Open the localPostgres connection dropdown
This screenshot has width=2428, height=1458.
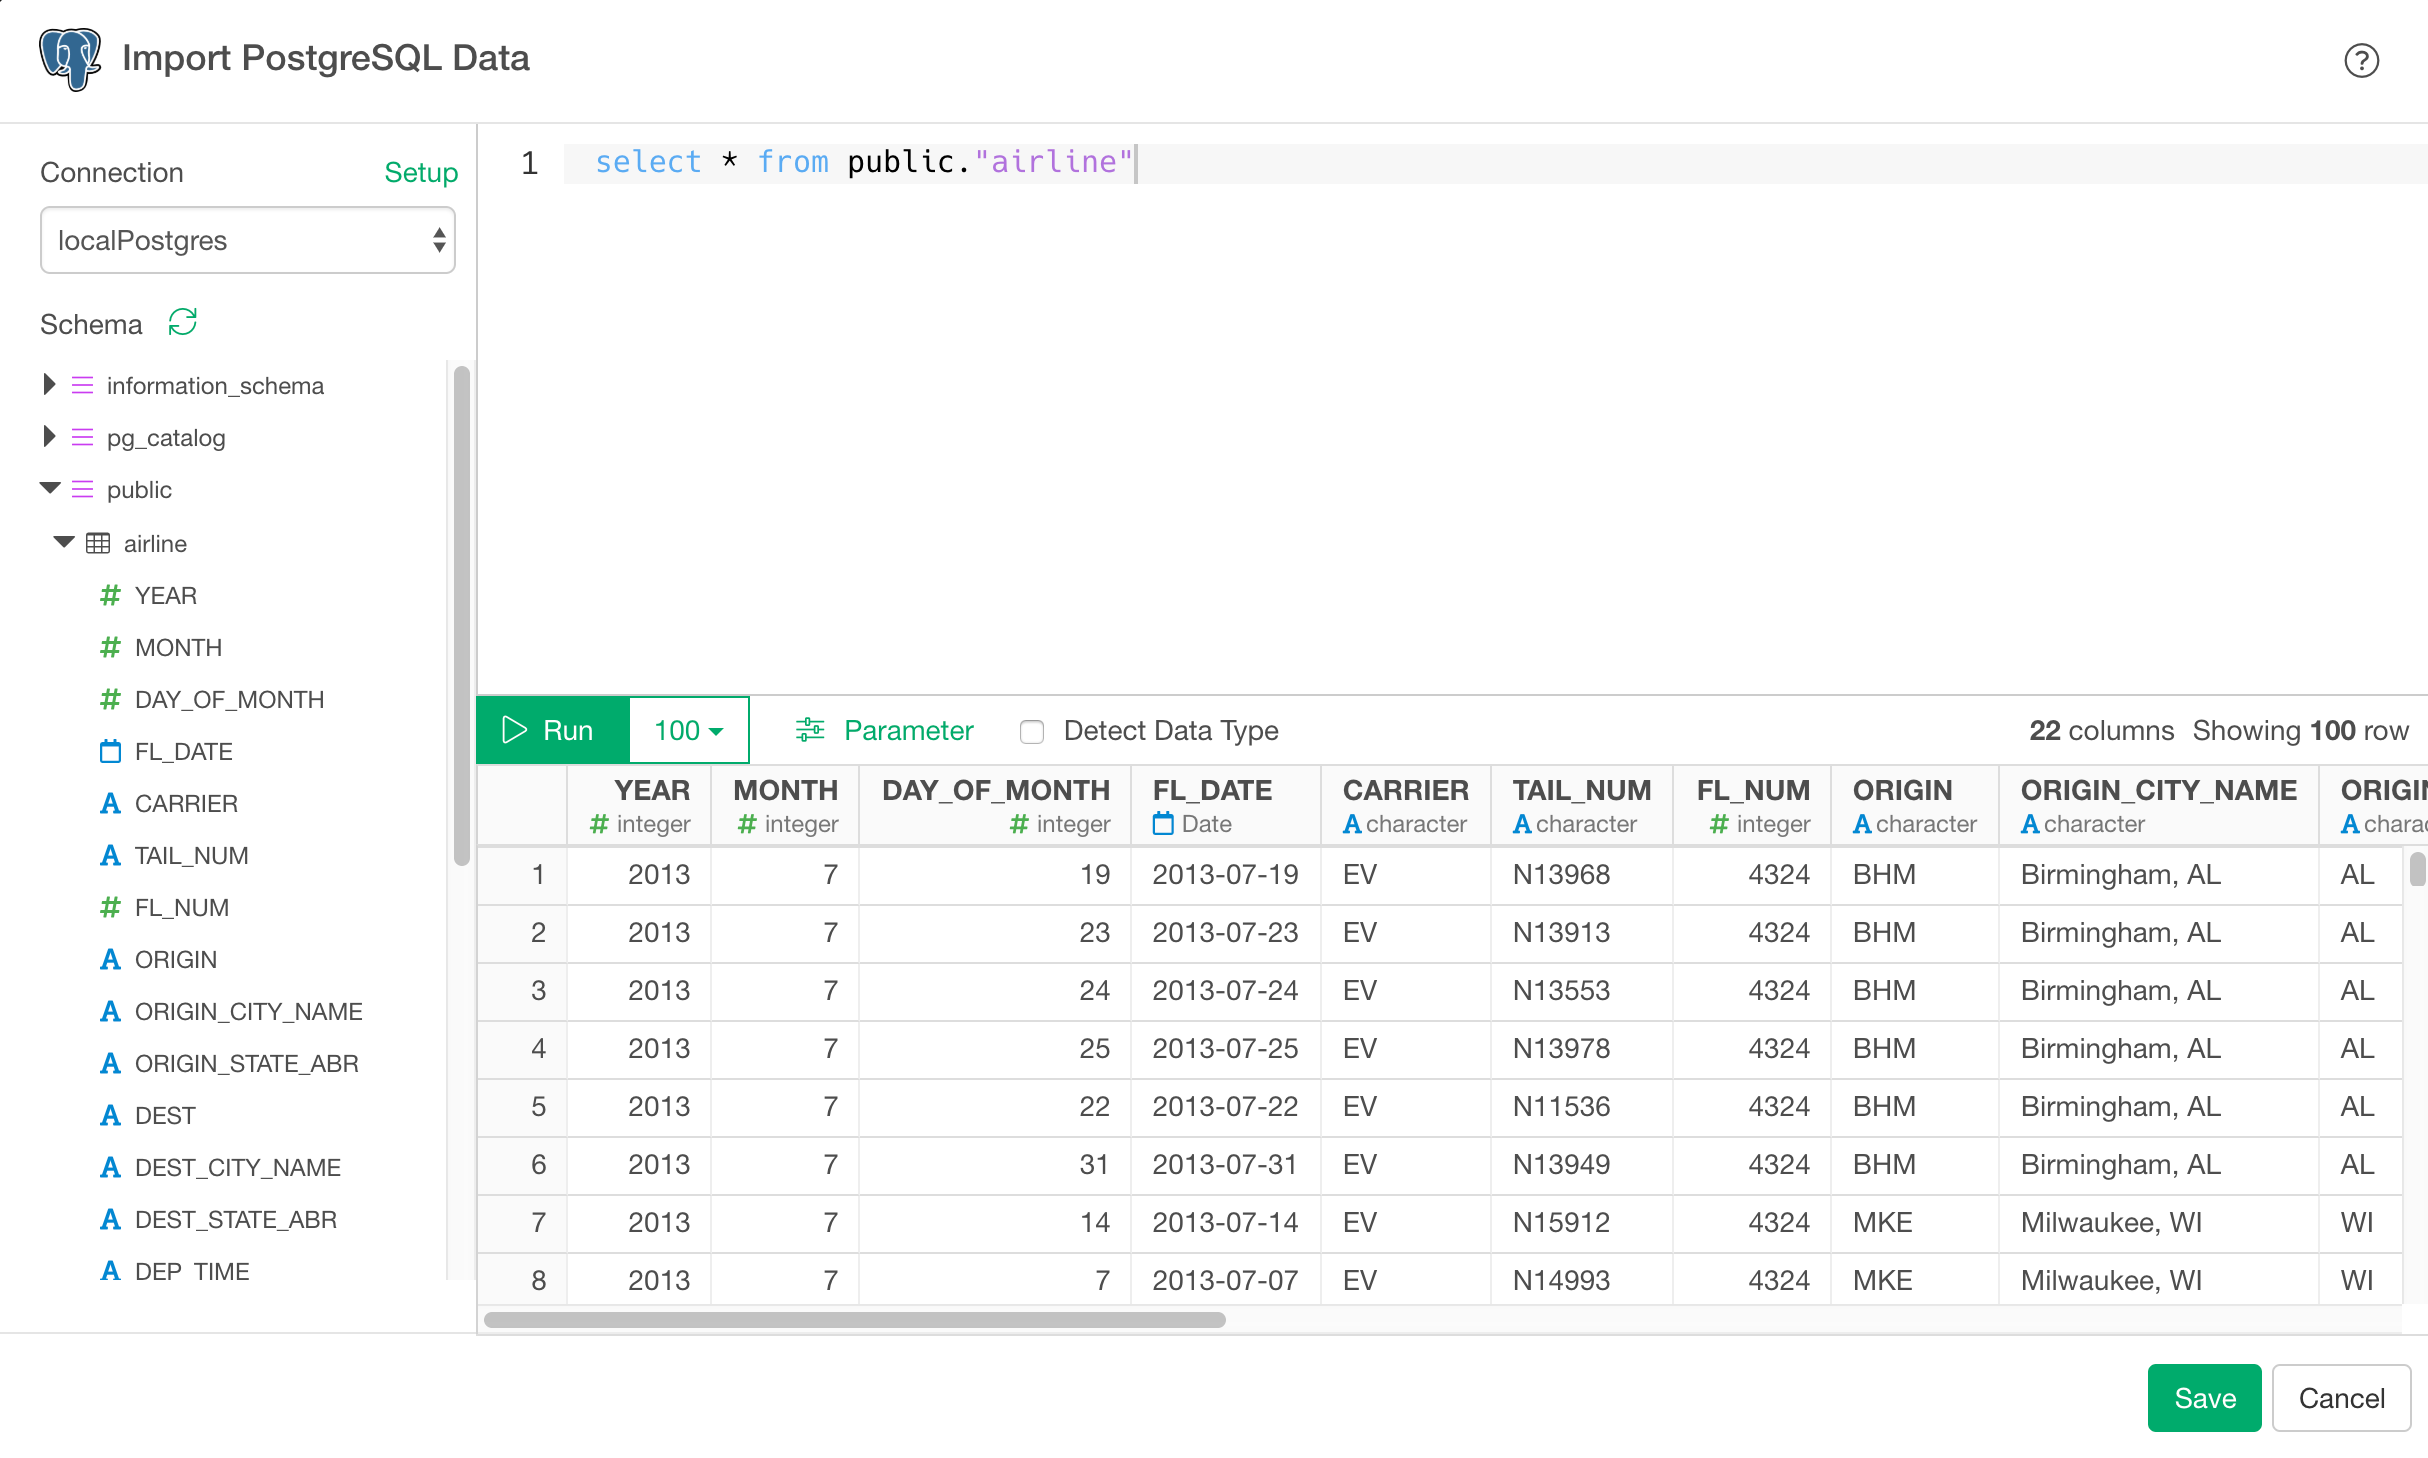coord(247,240)
